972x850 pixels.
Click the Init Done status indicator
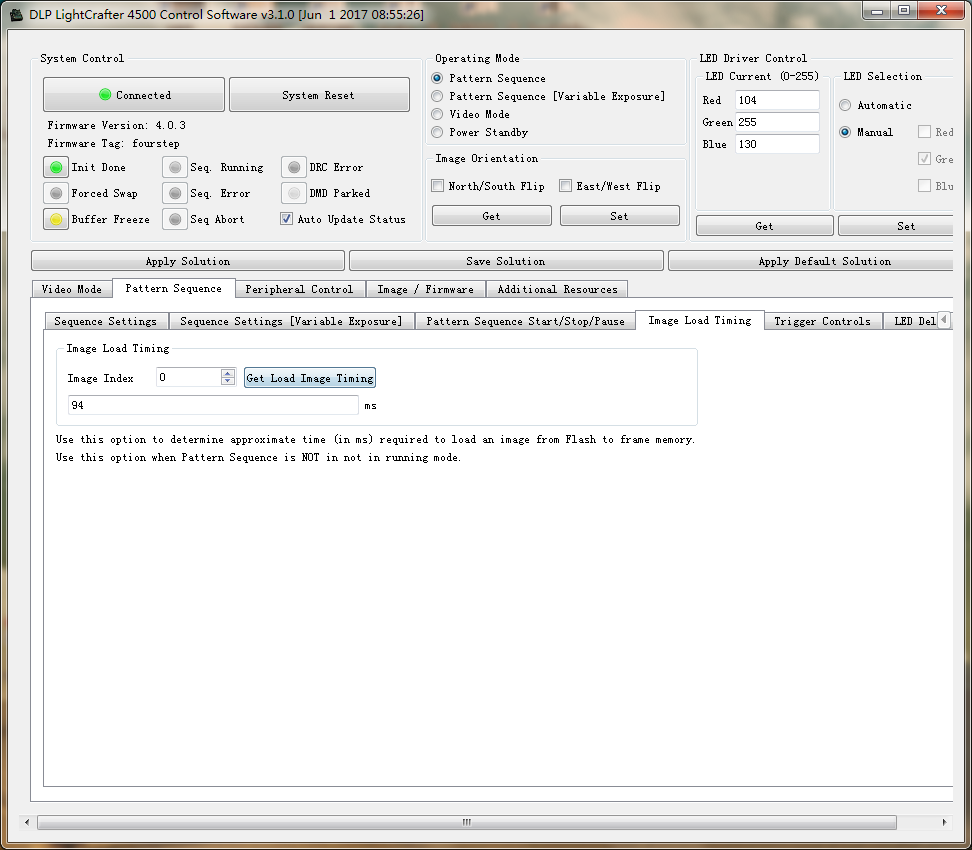[x=56, y=167]
